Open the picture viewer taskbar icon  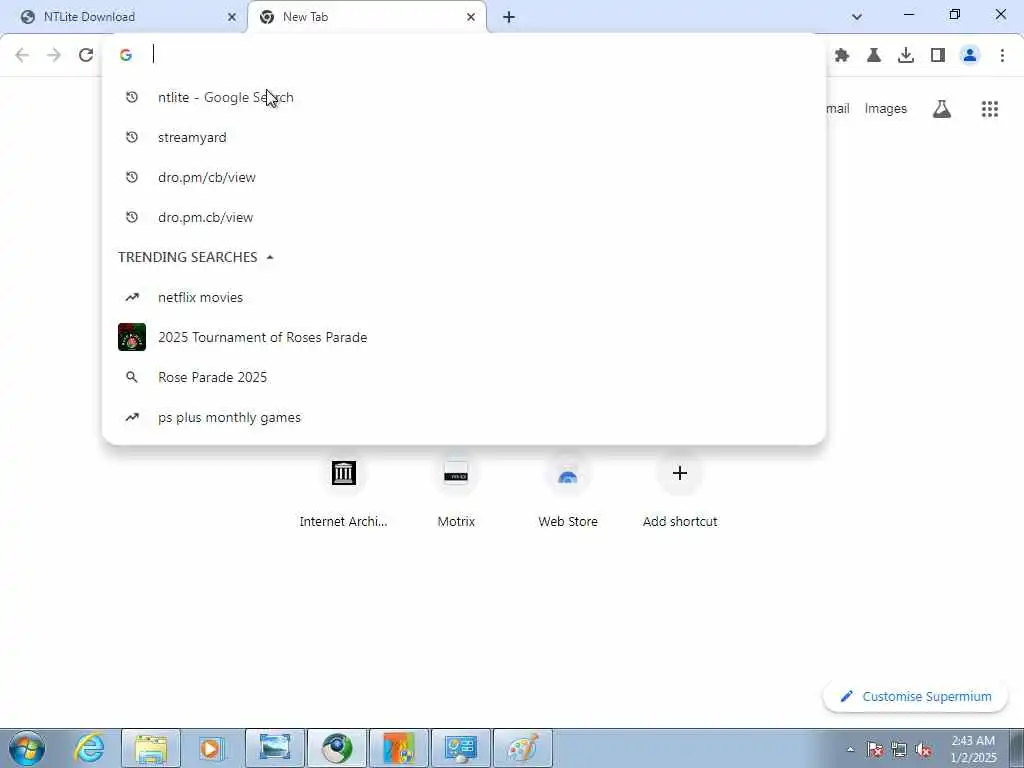(x=274, y=748)
